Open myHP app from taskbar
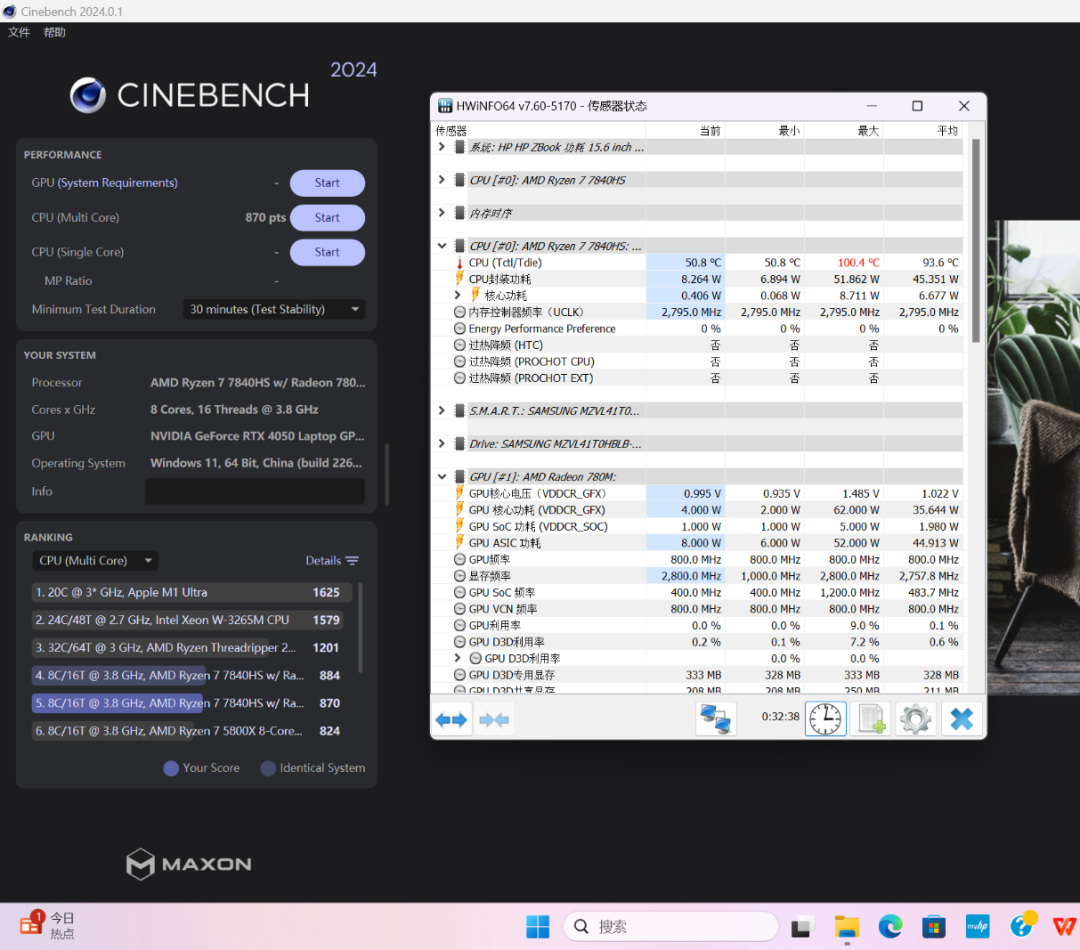Viewport: 1080px width, 950px height. click(977, 927)
